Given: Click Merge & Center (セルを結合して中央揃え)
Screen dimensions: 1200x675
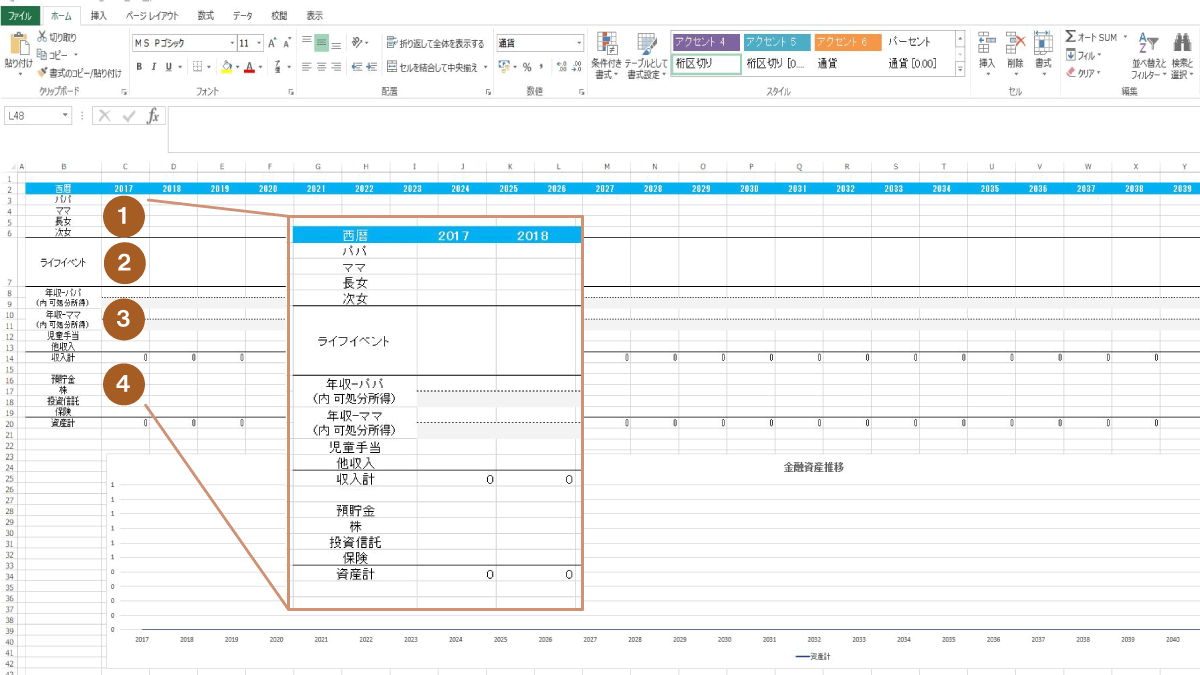Looking at the screenshot, I should coord(434,67).
